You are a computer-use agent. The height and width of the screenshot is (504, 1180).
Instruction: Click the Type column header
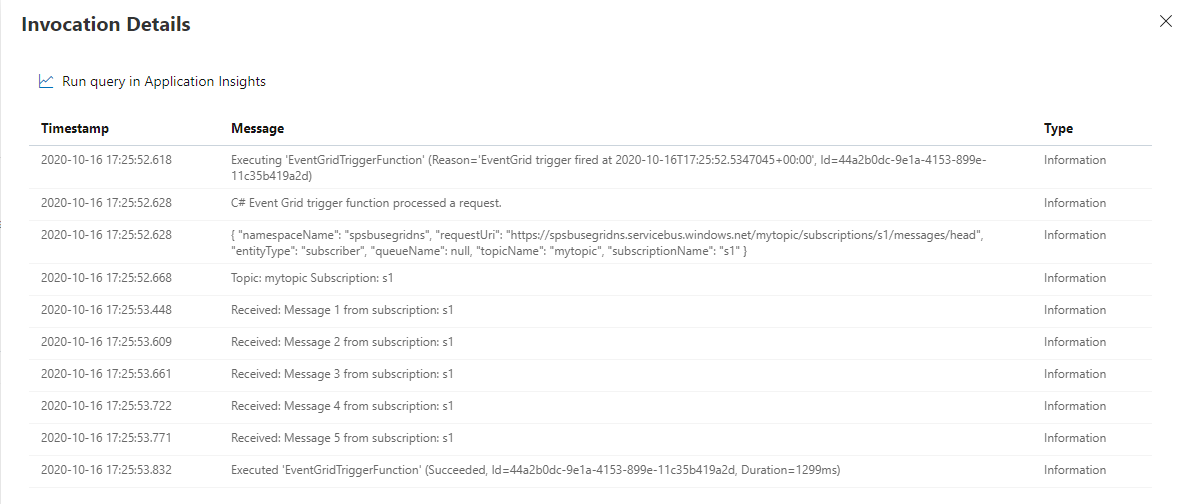pyautogui.click(x=1058, y=128)
